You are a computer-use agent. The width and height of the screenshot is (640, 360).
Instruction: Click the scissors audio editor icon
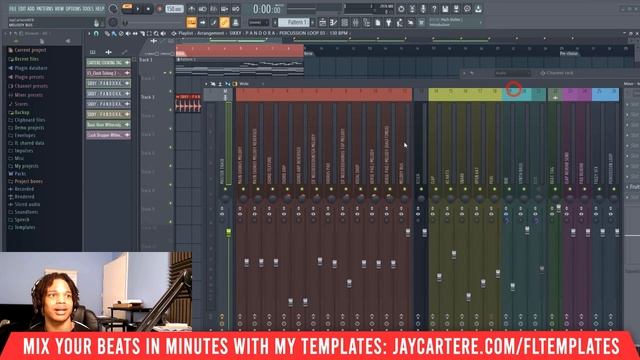tap(412, 9)
